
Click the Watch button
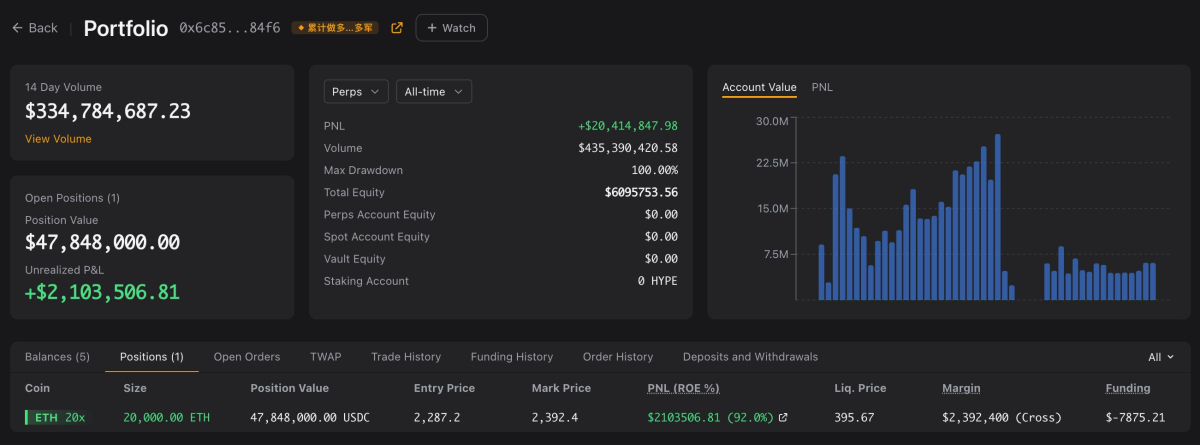451,28
